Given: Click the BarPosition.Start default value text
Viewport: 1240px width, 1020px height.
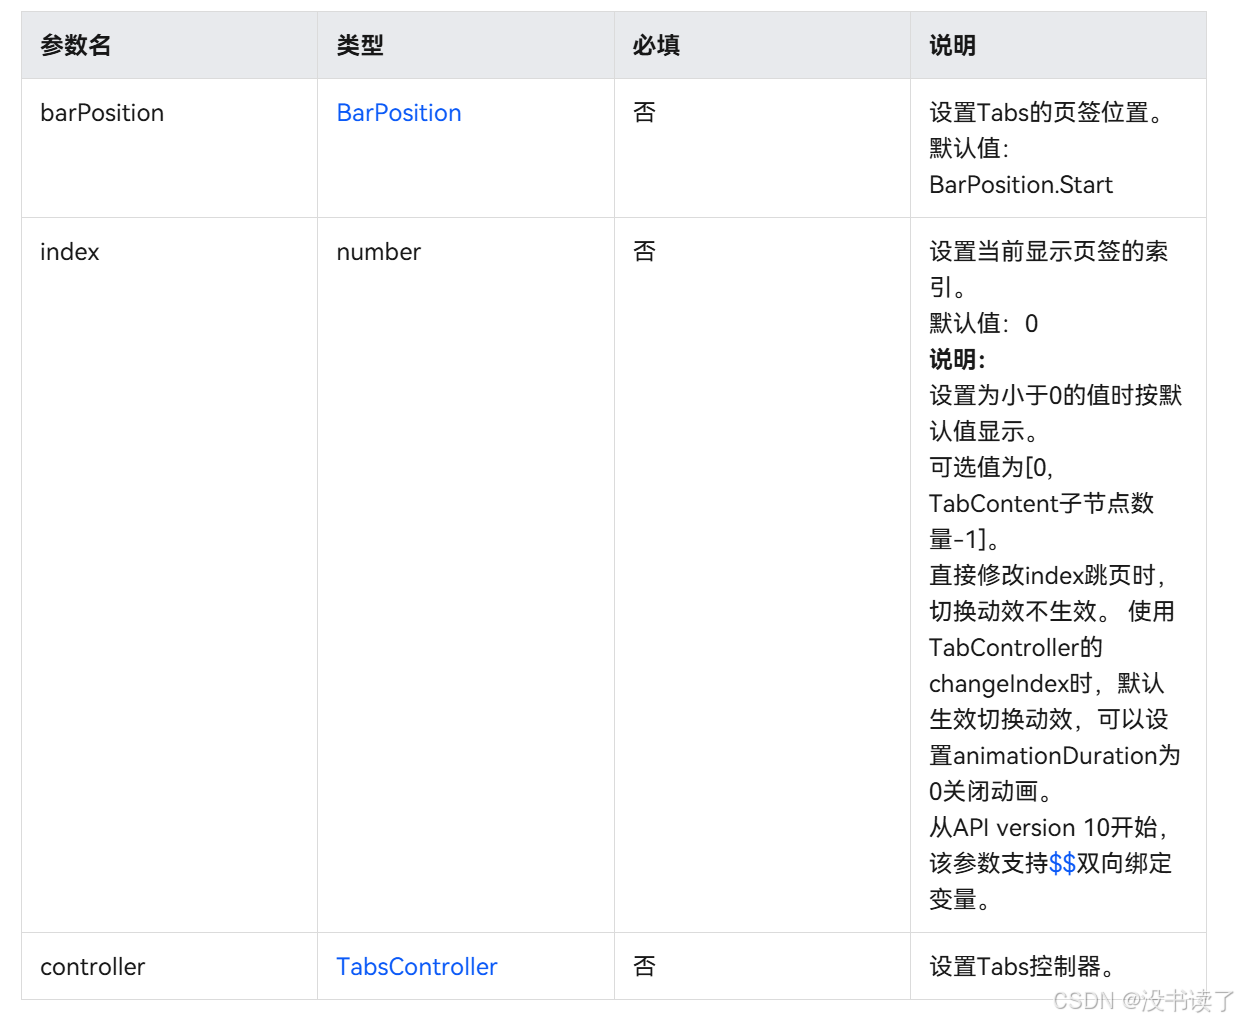Looking at the screenshot, I should (x=1021, y=185).
